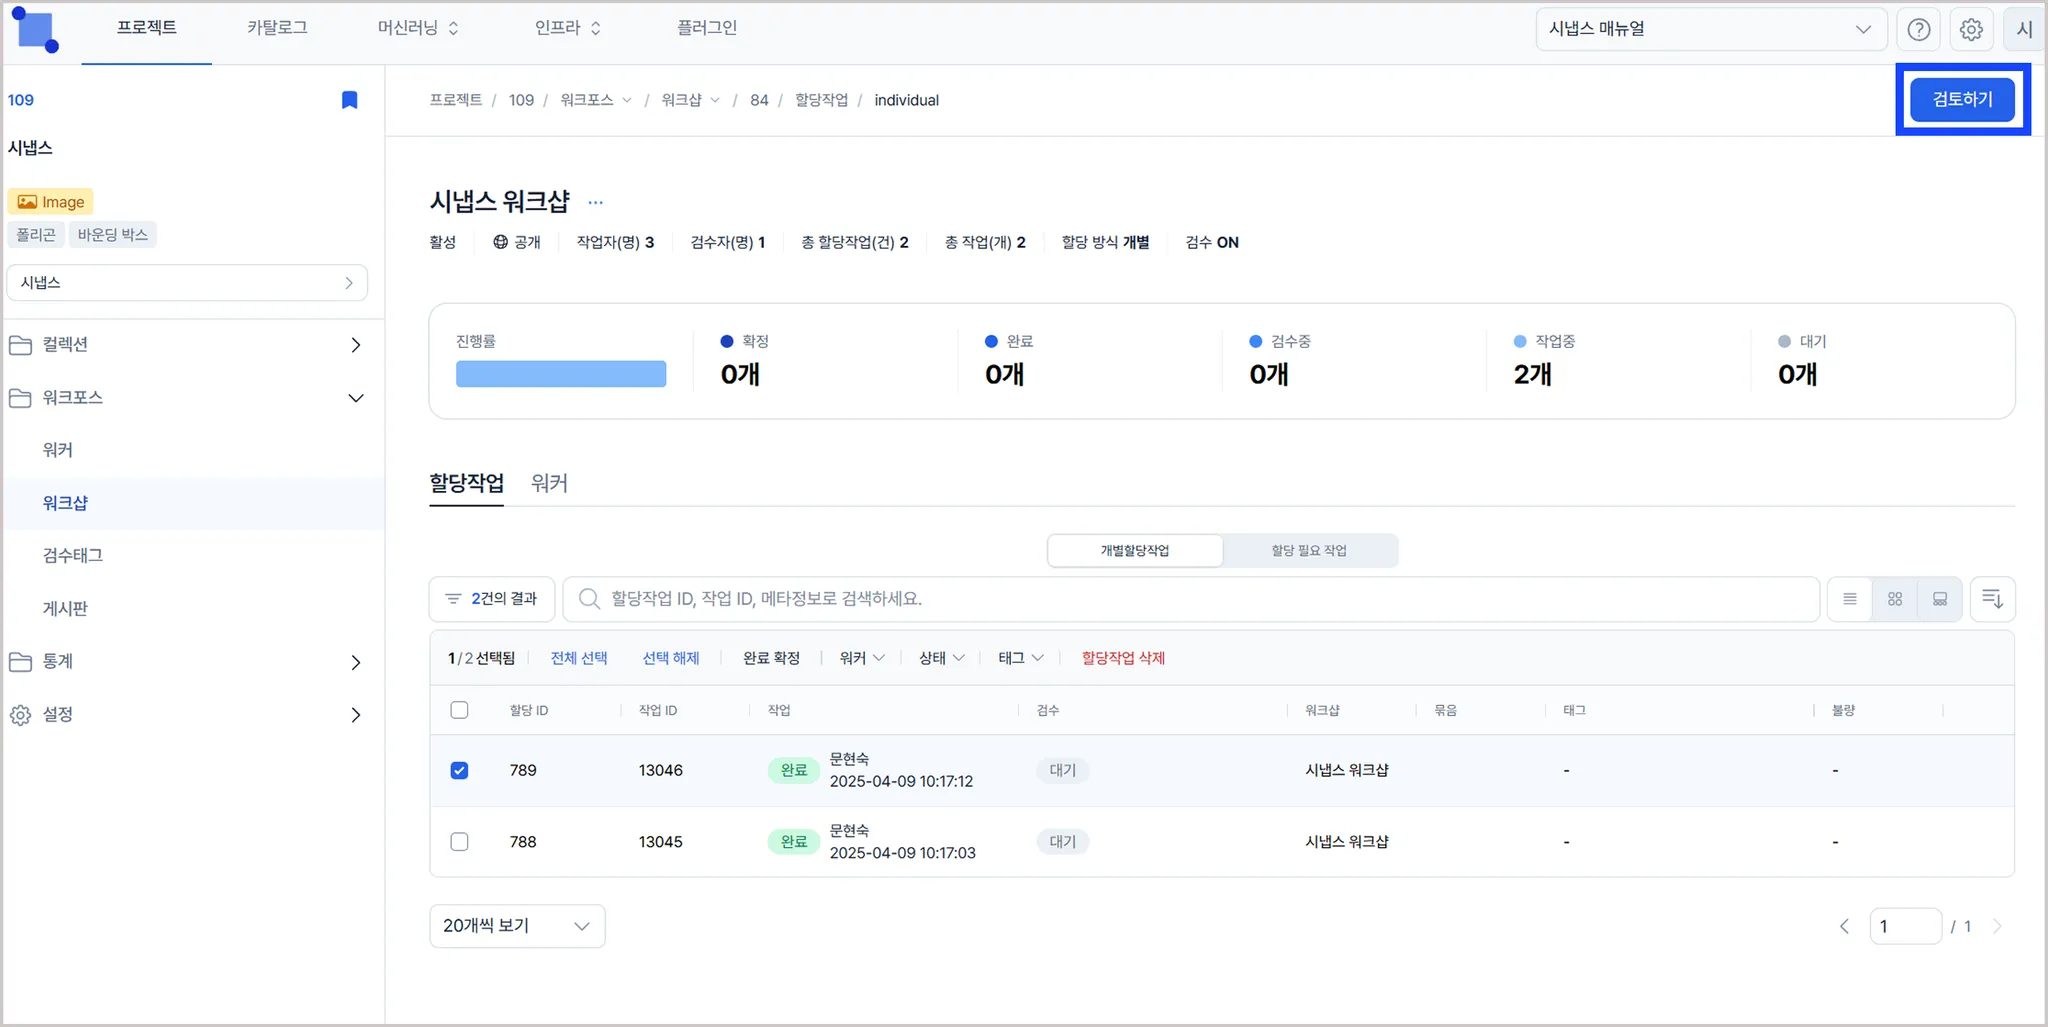Open the 시냅스 매뉴얼 dropdown
Image resolution: width=2048 pixels, height=1027 pixels.
tap(1710, 29)
